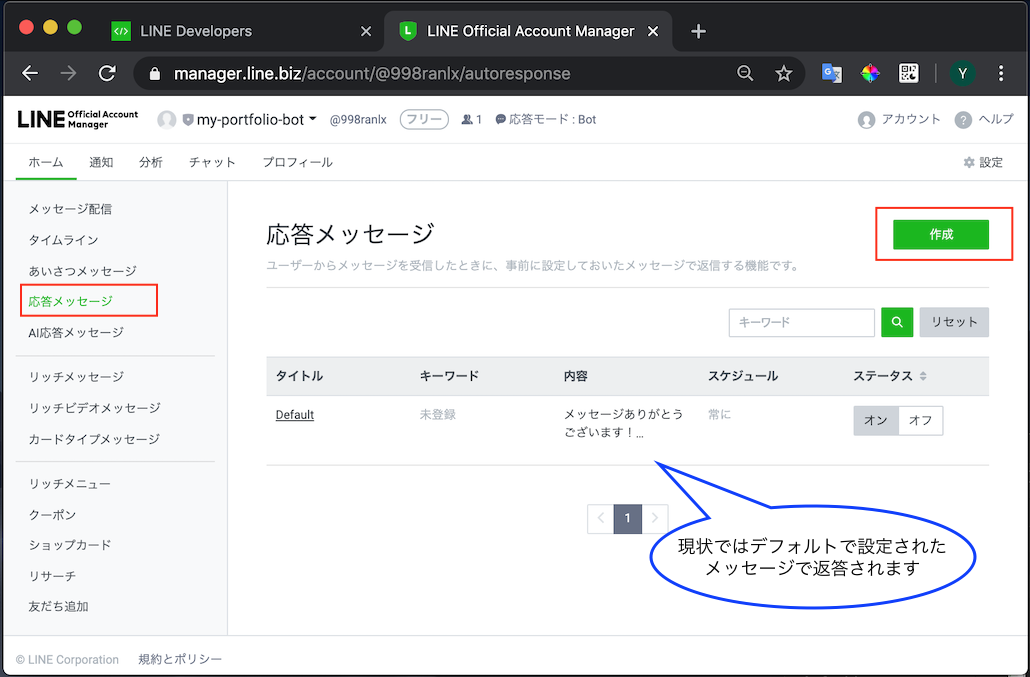Open リサーチ in the sidebar
The height and width of the screenshot is (677, 1030).
coord(53,576)
